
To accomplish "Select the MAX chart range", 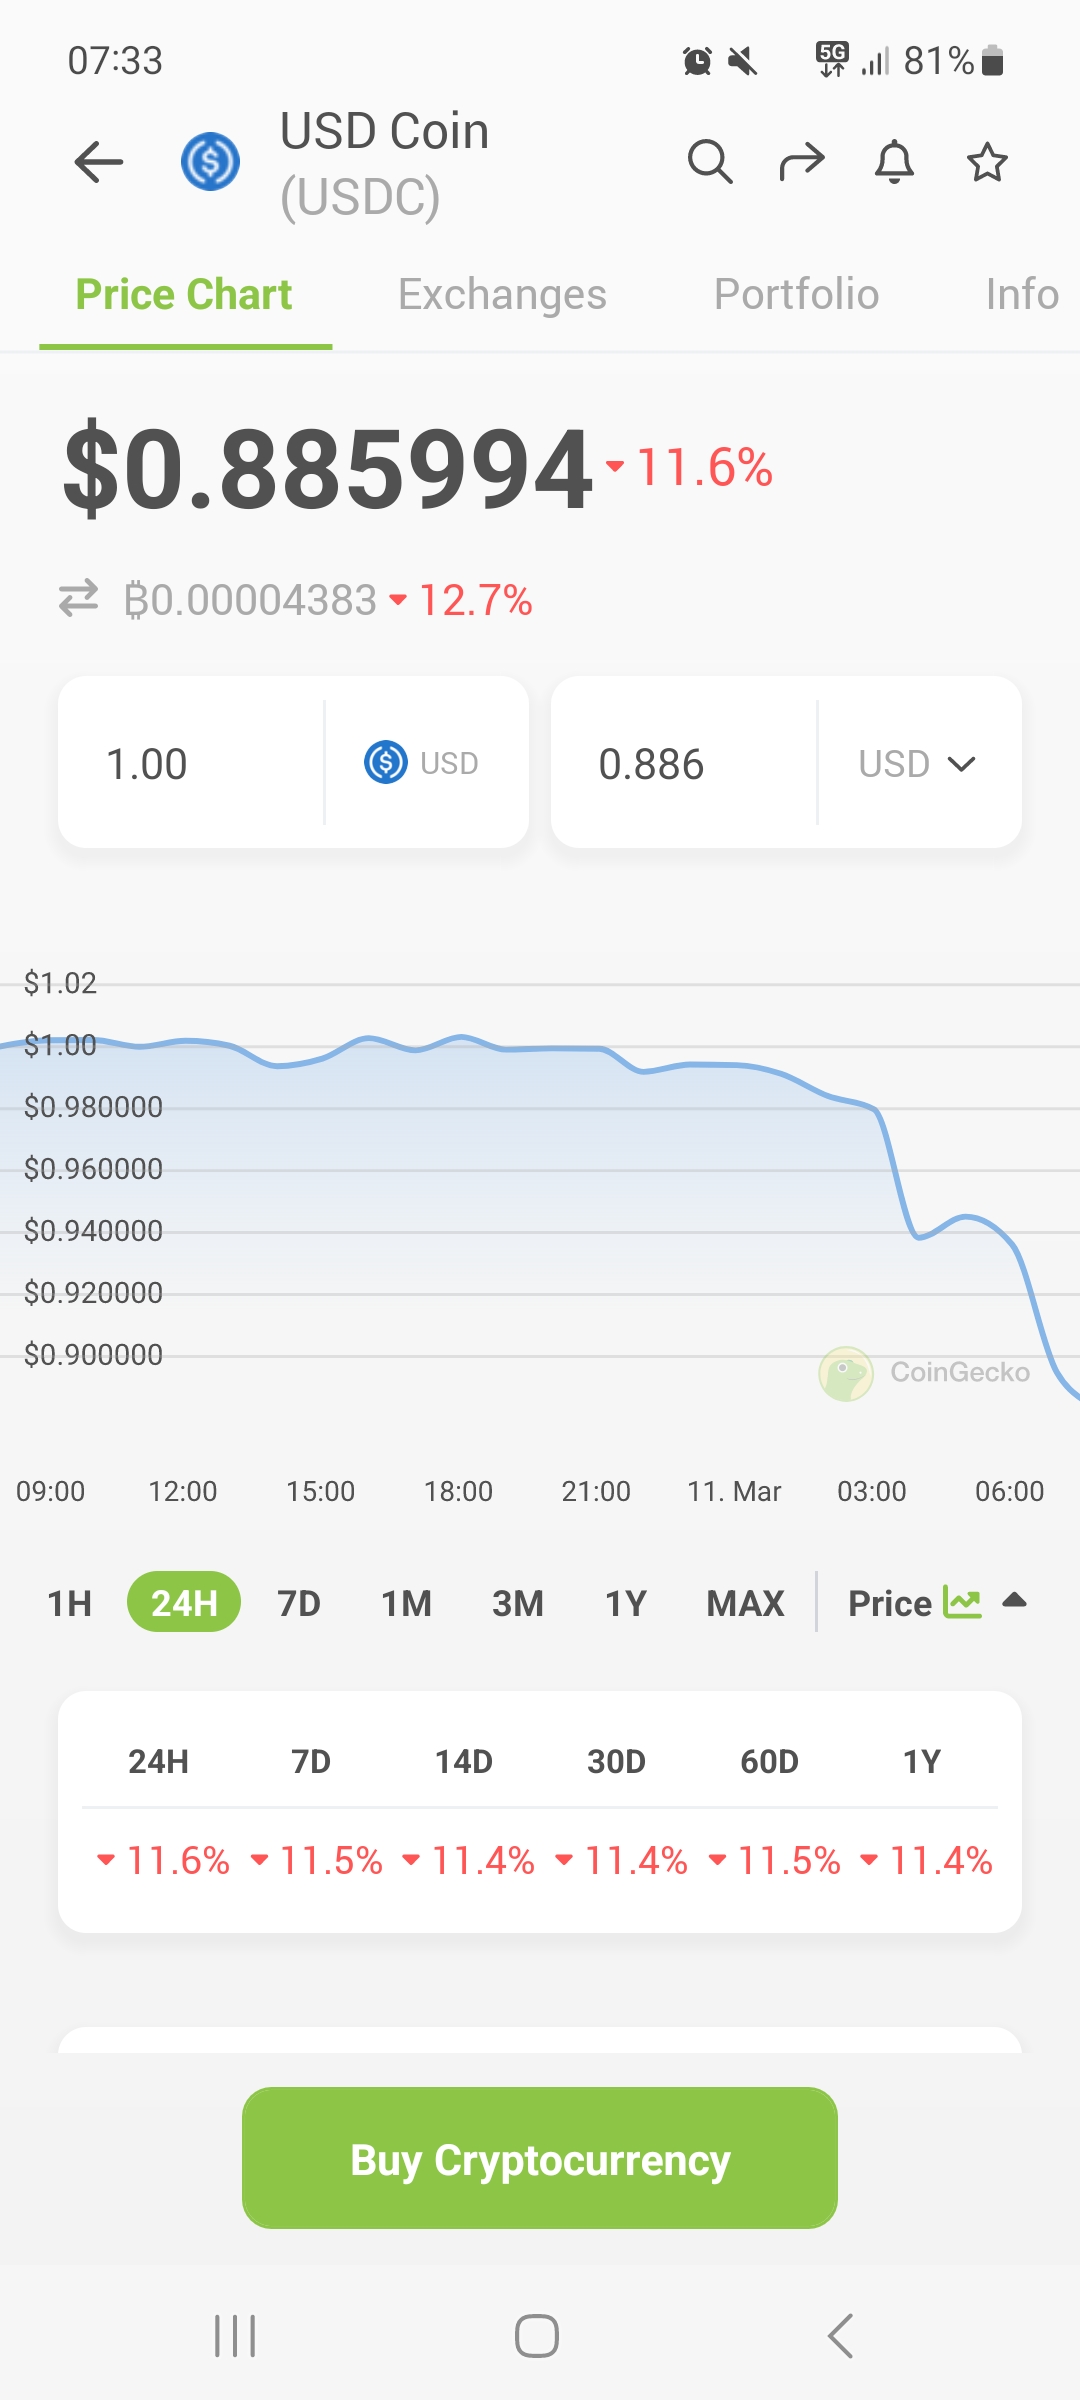I will click(745, 1603).
